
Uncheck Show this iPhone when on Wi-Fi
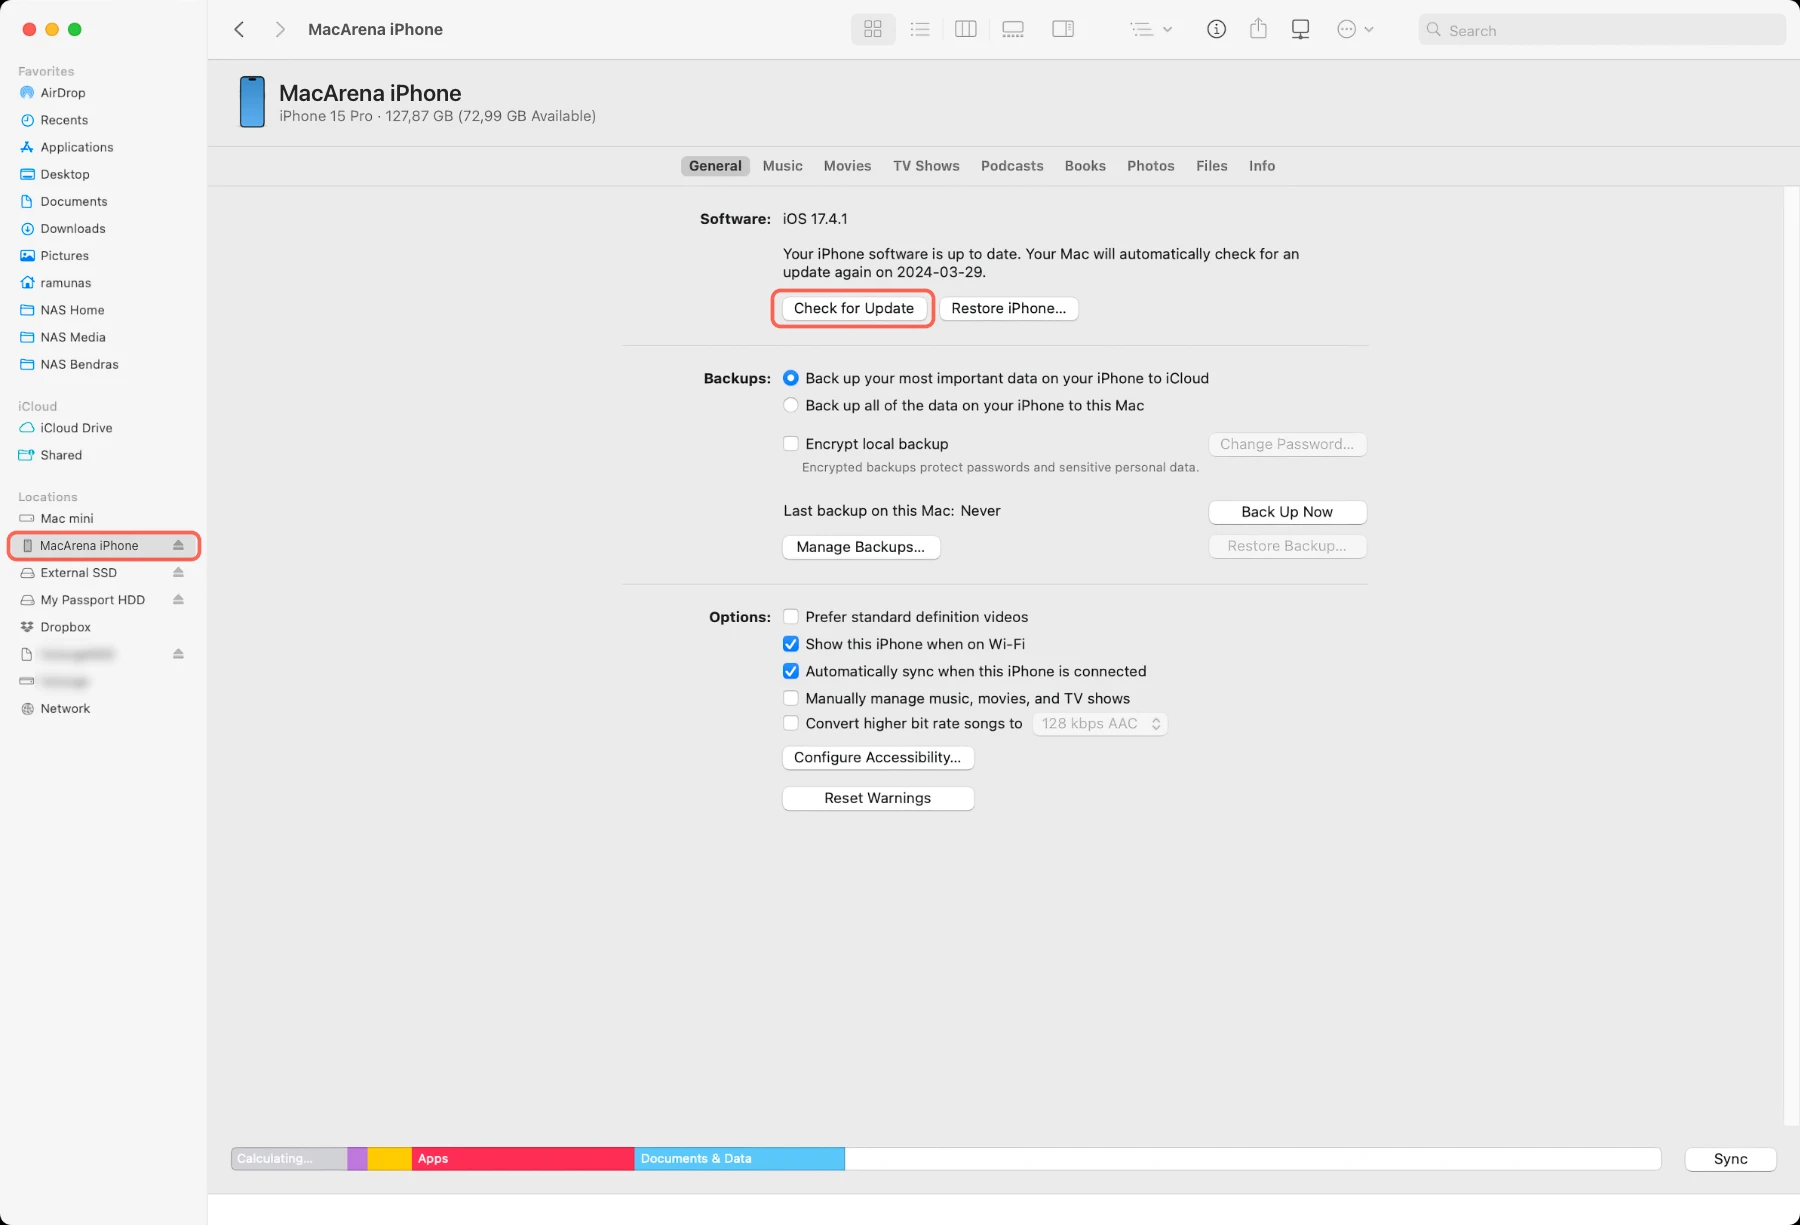pos(791,644)
